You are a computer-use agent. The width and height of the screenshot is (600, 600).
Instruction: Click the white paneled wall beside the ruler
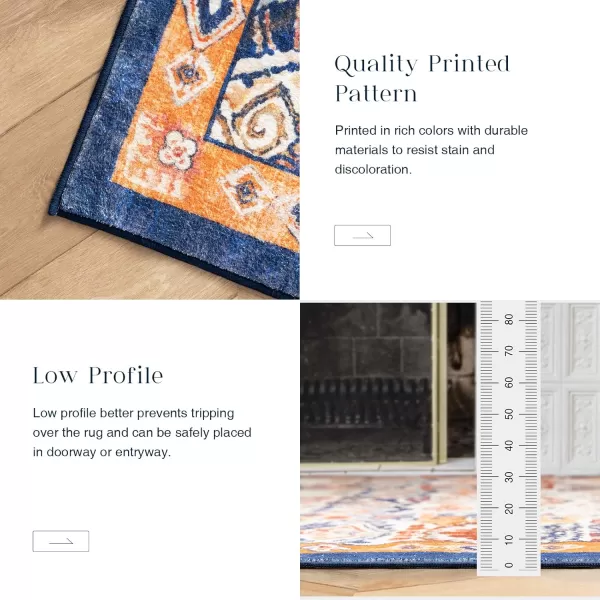click(570, 386)
